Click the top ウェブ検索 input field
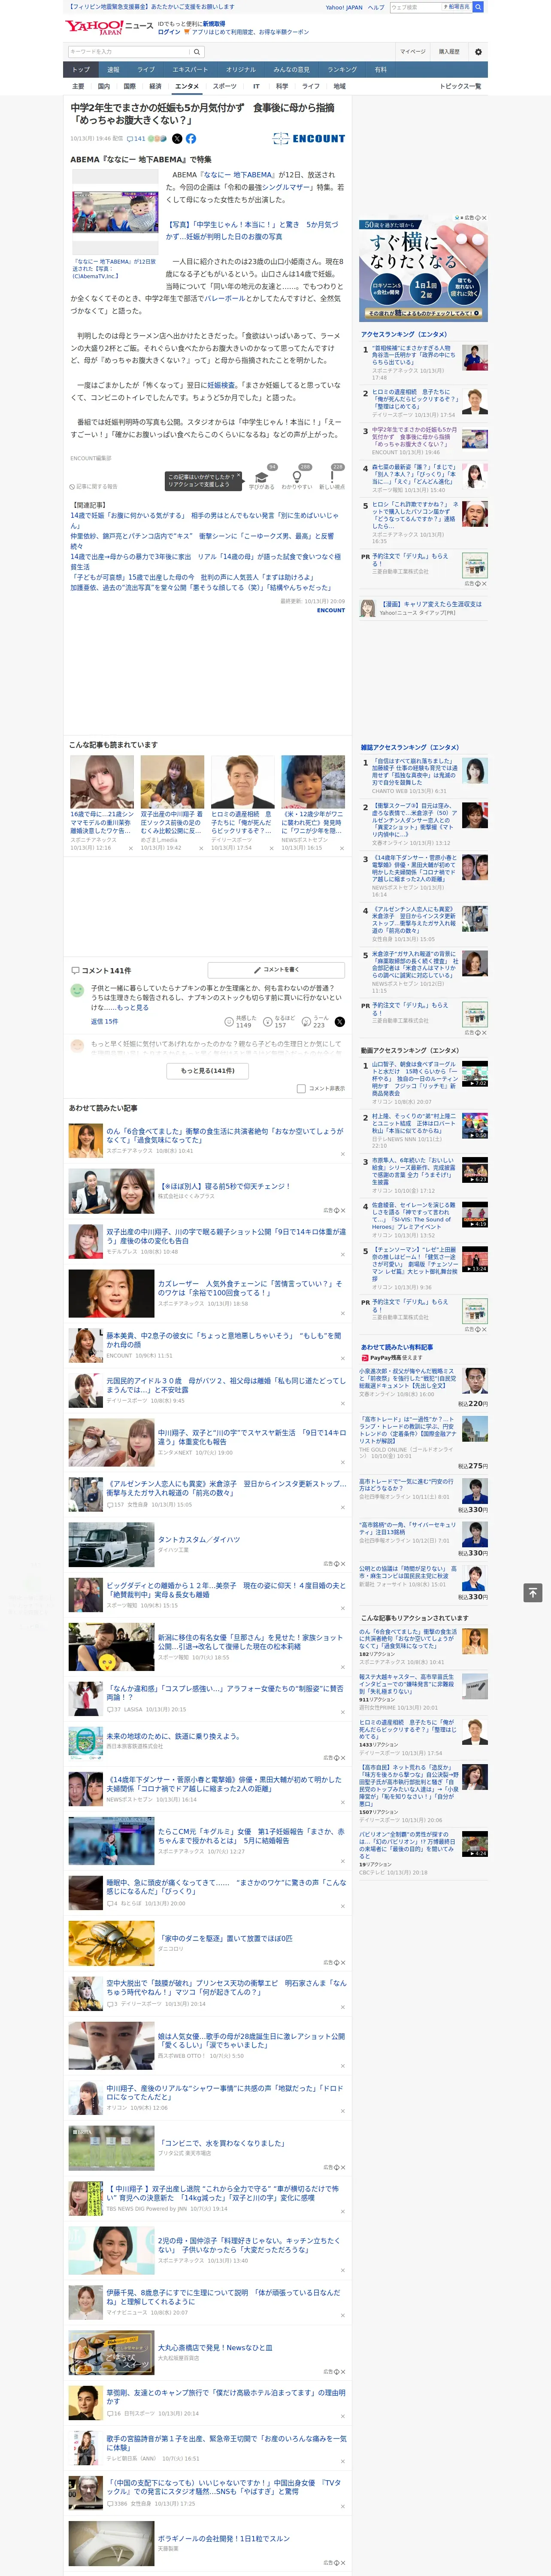551x2576 pixels. 414,7
